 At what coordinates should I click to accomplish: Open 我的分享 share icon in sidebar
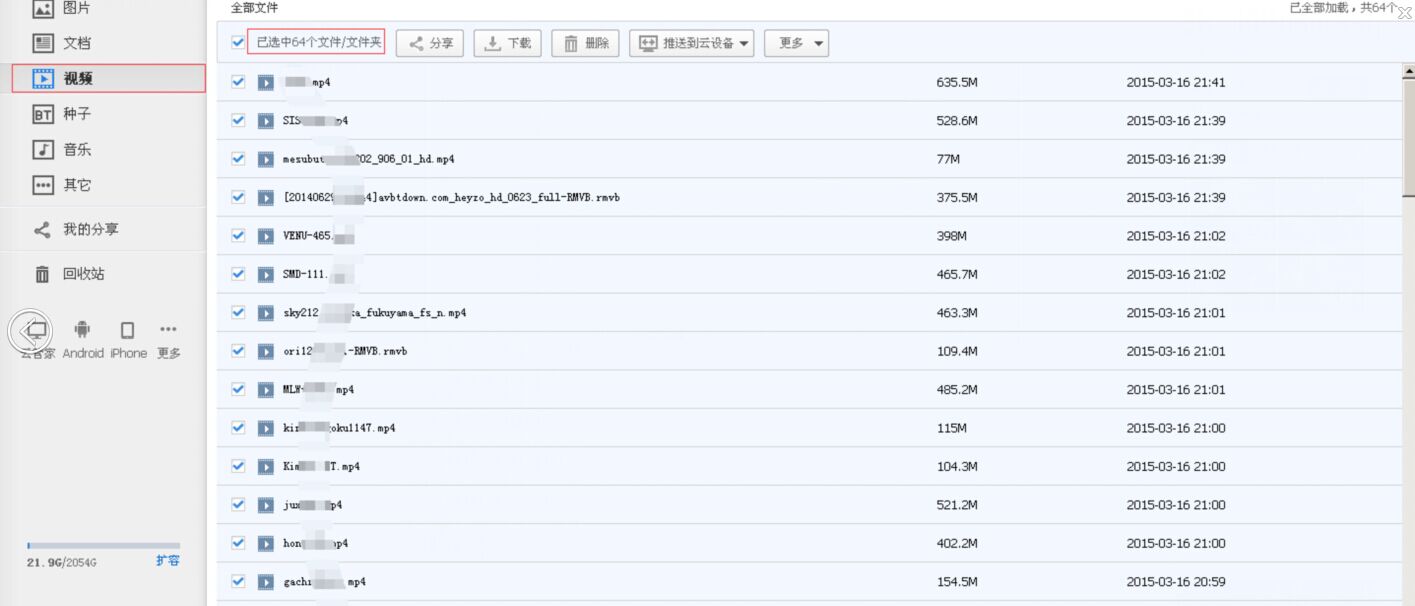pyautogui.click(x=43, y=230)
